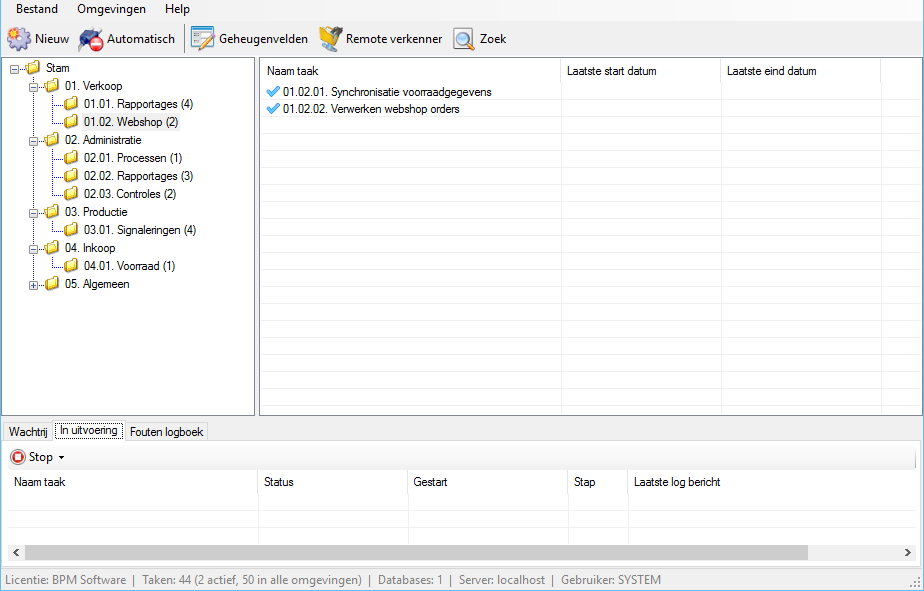The height and width of the screenshot is (591, 924).
Task: Open the Stop dropdown arrow
Action: (61, 458)
